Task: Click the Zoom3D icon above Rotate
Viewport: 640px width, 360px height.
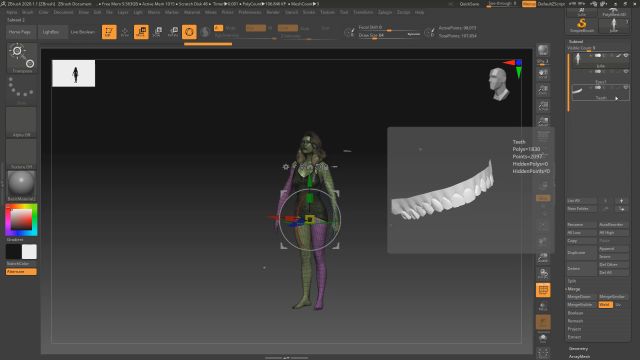Action: [543, 258]
